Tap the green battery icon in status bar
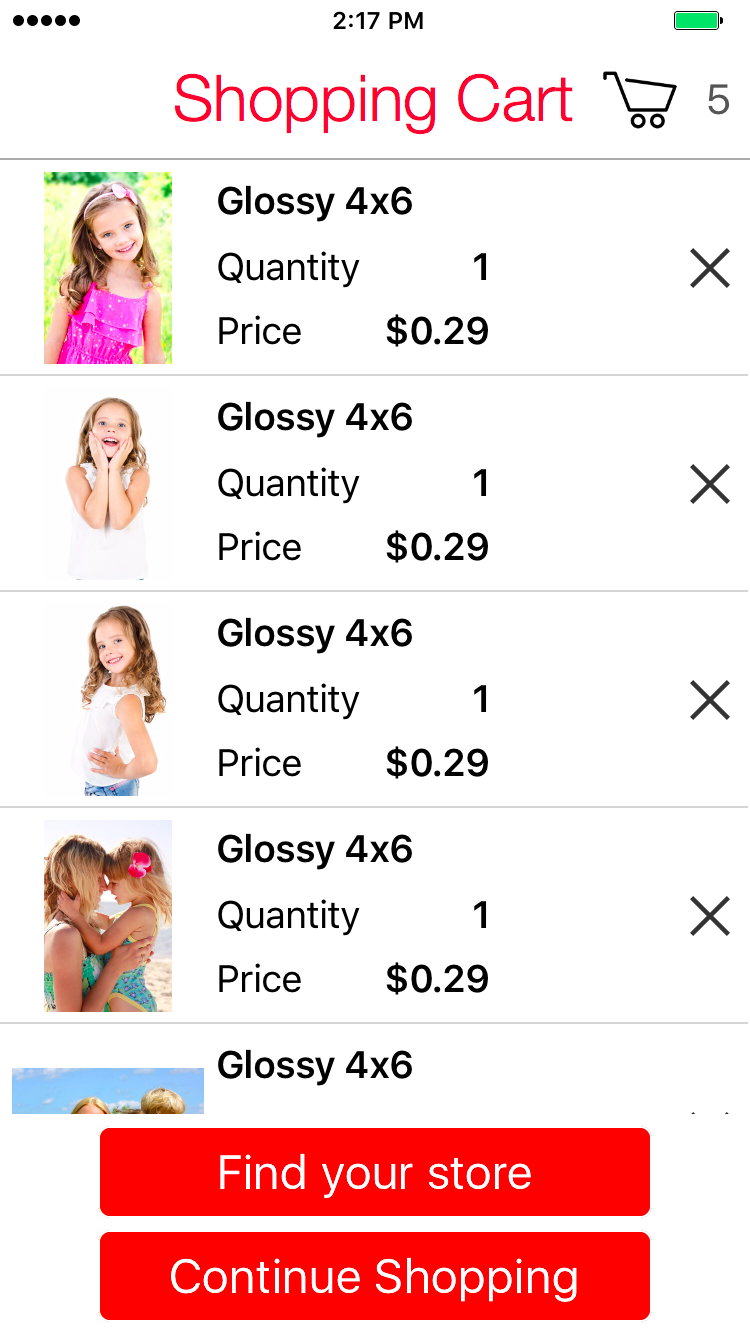This screenshot has height=1334, width=750. point(697,21)
